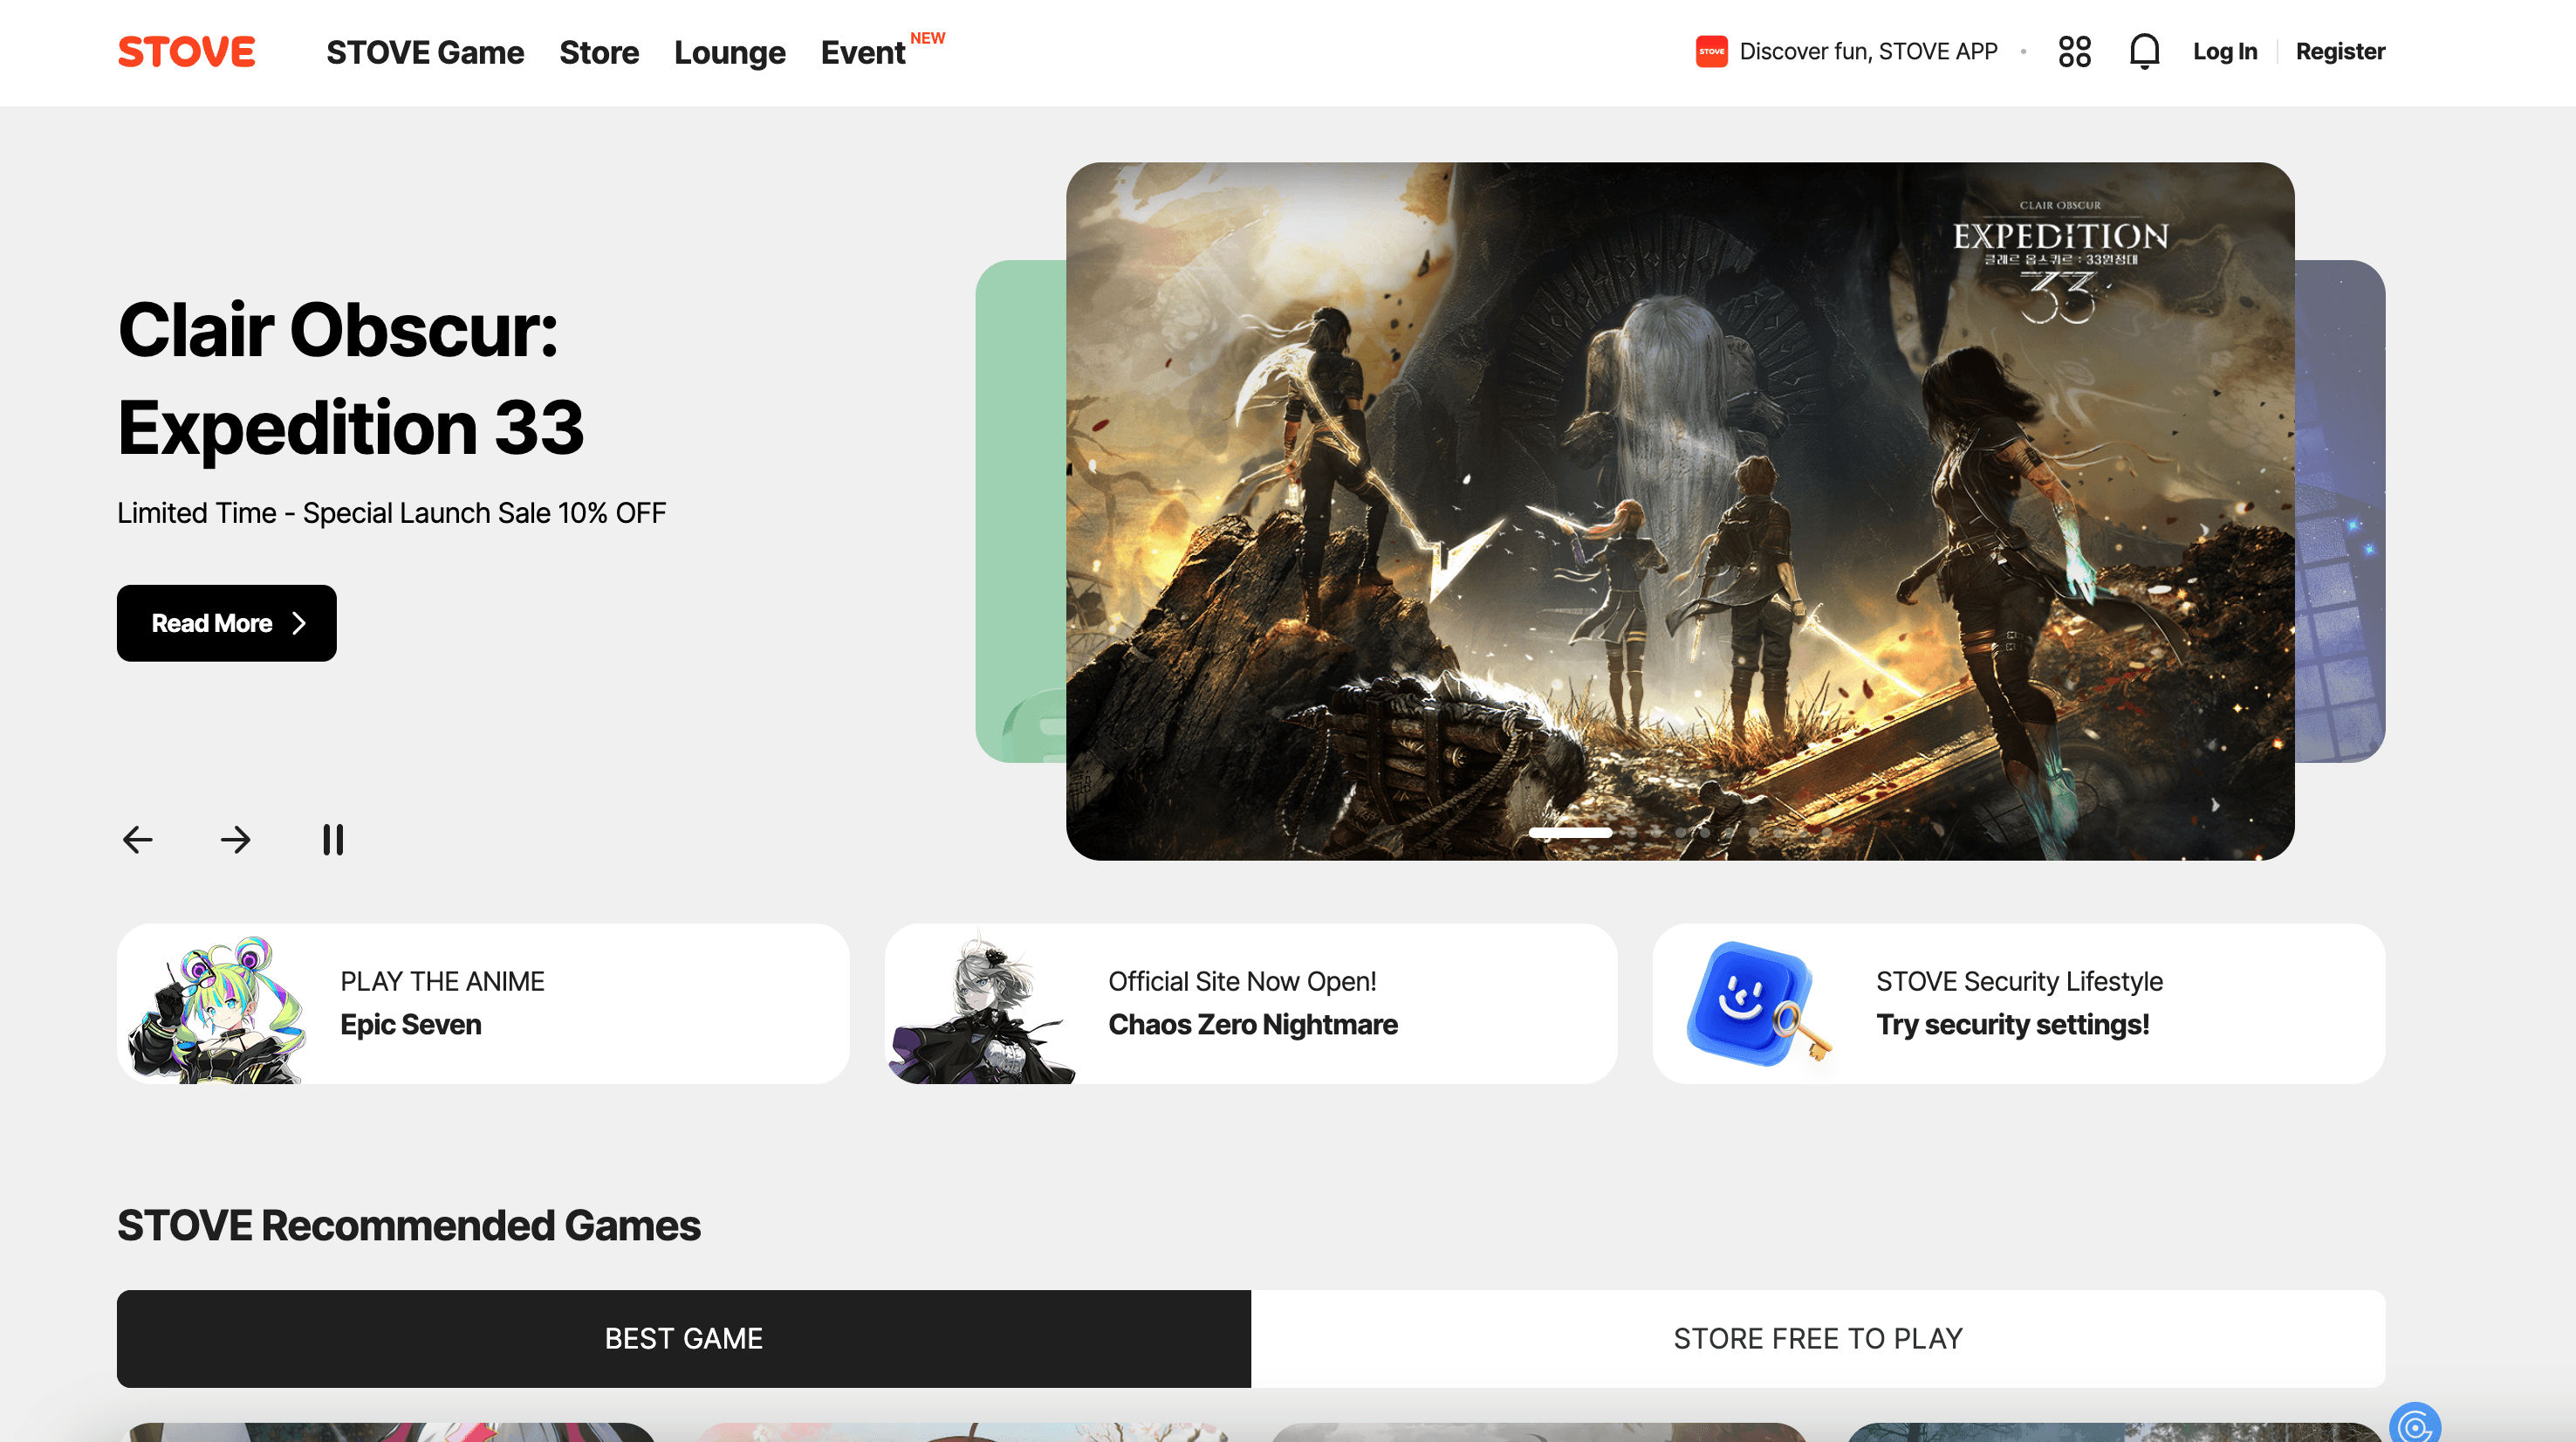Click the Epic Seven character thumbnail
The width and height of the screenshot is (2576, 1442).
[x=218, y=1008]
